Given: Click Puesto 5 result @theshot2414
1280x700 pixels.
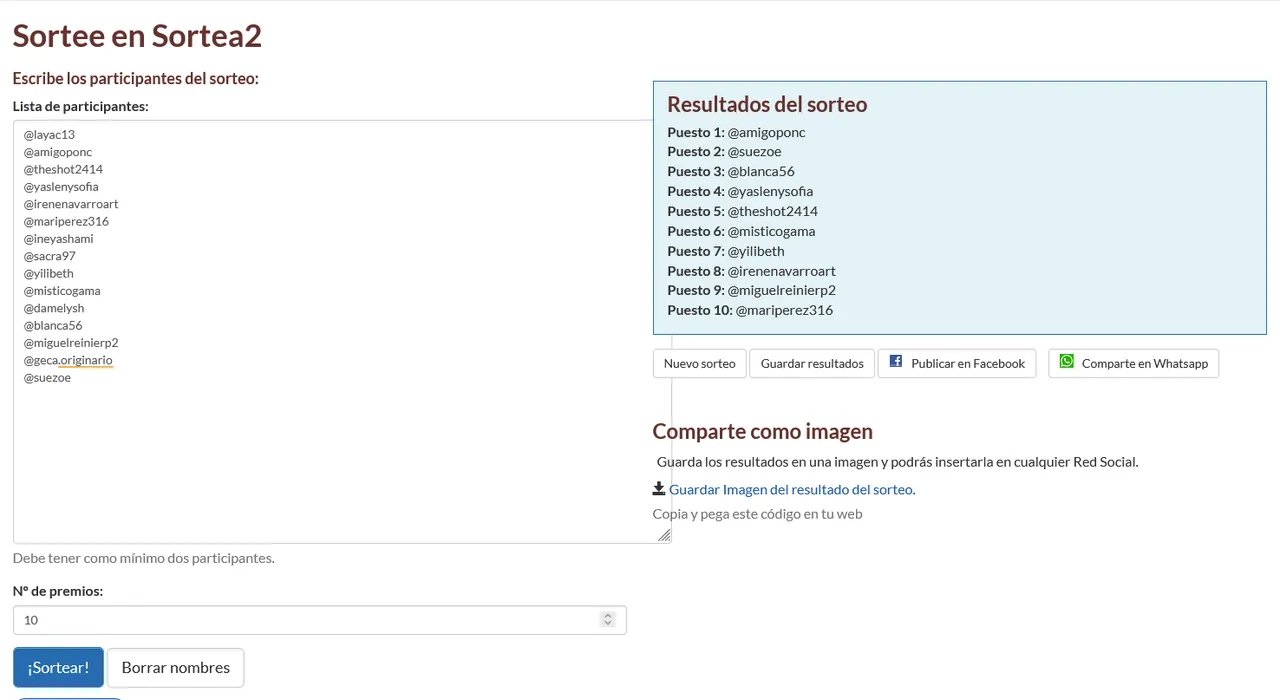Looking at the screenshot, I should click(x=772, y=211).
